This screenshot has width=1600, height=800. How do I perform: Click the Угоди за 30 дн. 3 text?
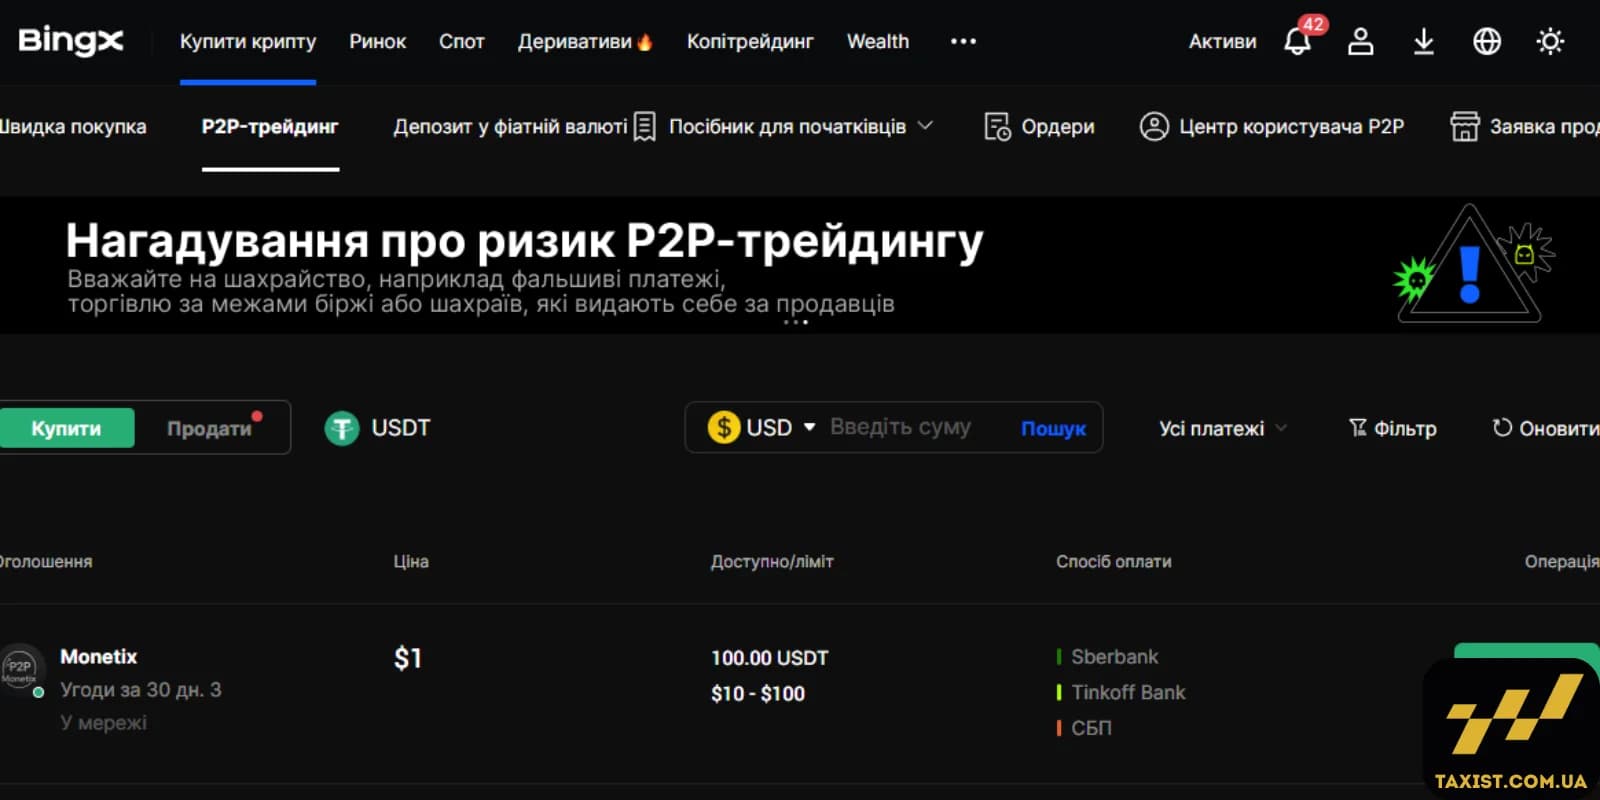[141, 690]
